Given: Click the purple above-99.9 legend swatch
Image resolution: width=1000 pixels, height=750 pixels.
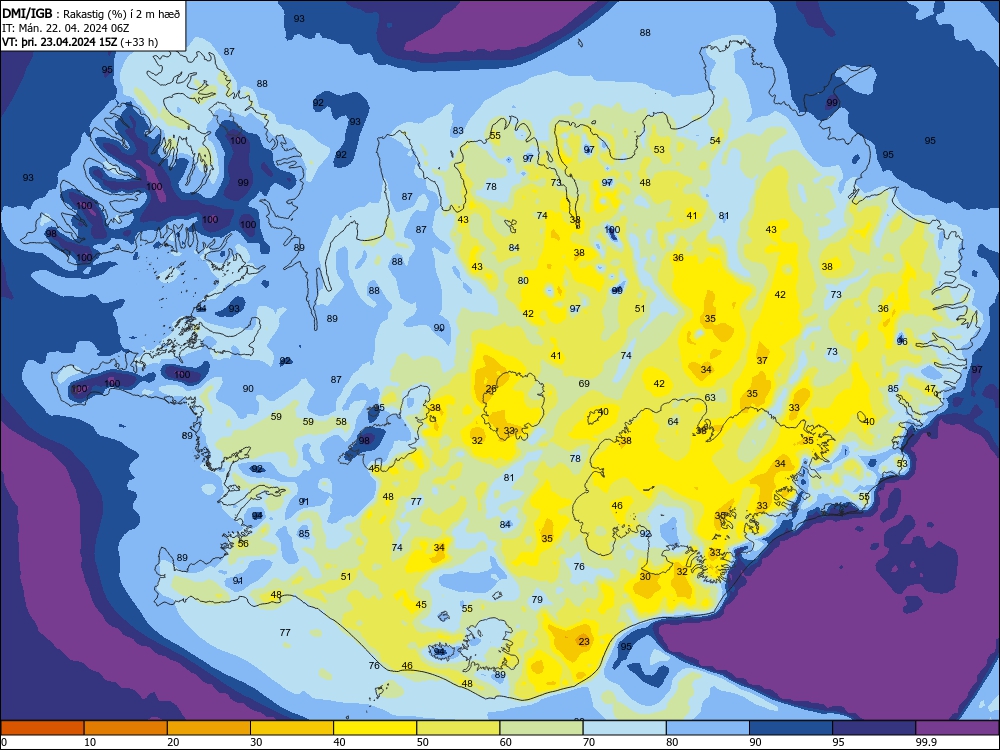Looking at the screenshot, I should point(957,728).
